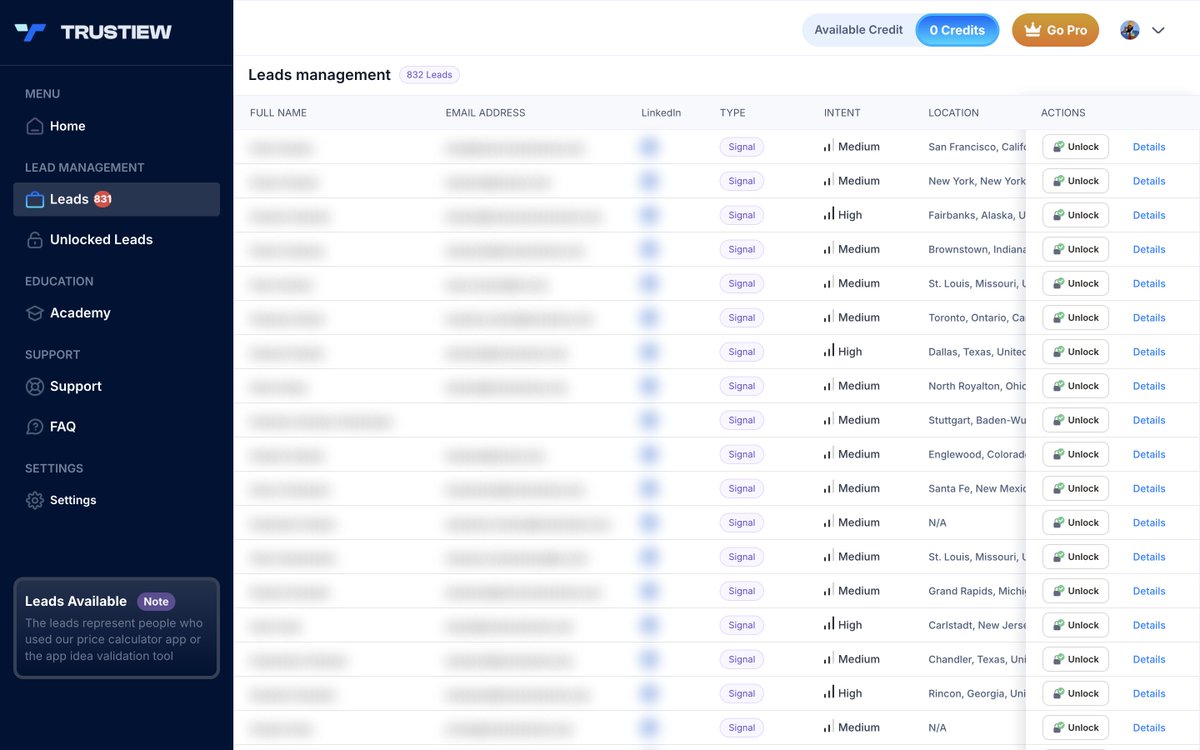Click the Leads briefcase icon

click(35, 199)
